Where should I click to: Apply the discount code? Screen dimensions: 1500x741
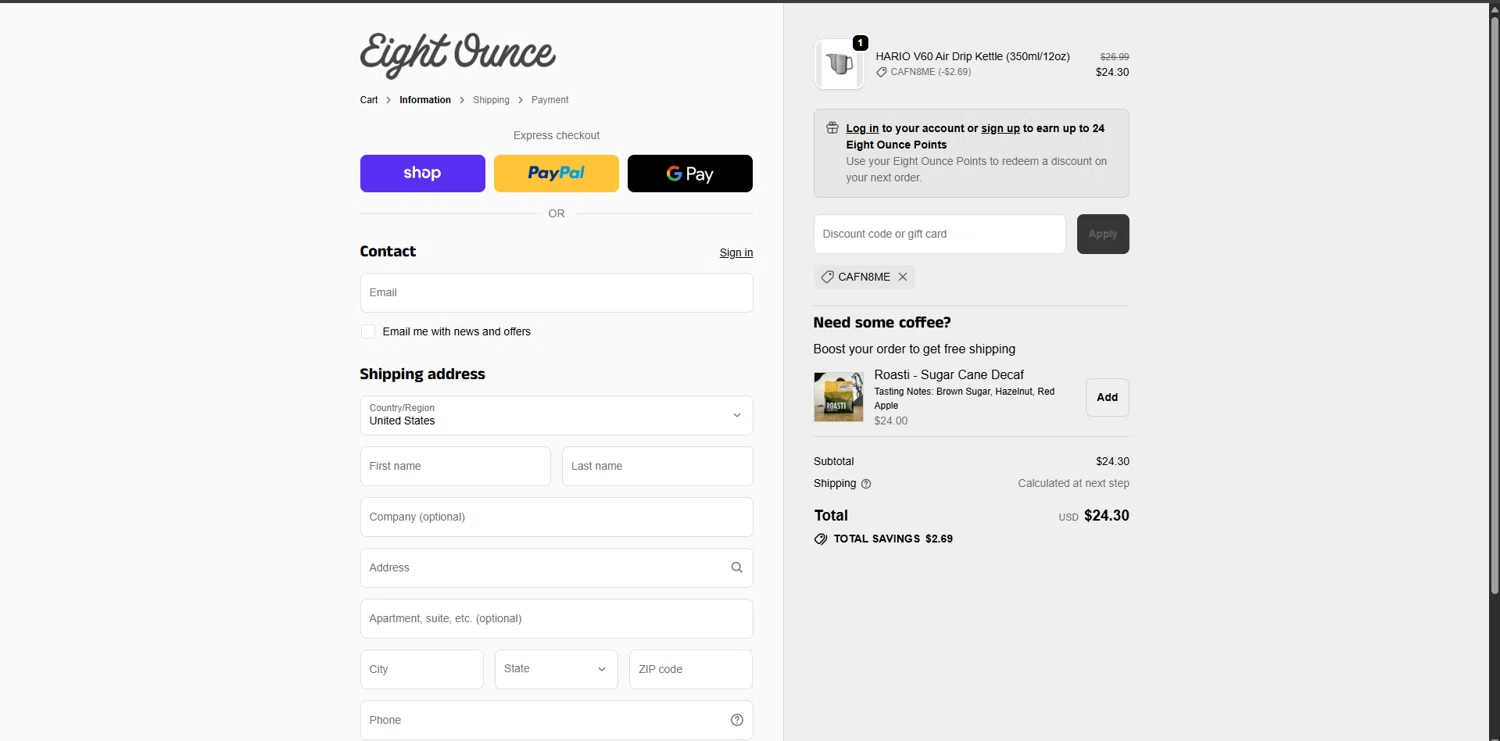click(x=1103, y=234)
